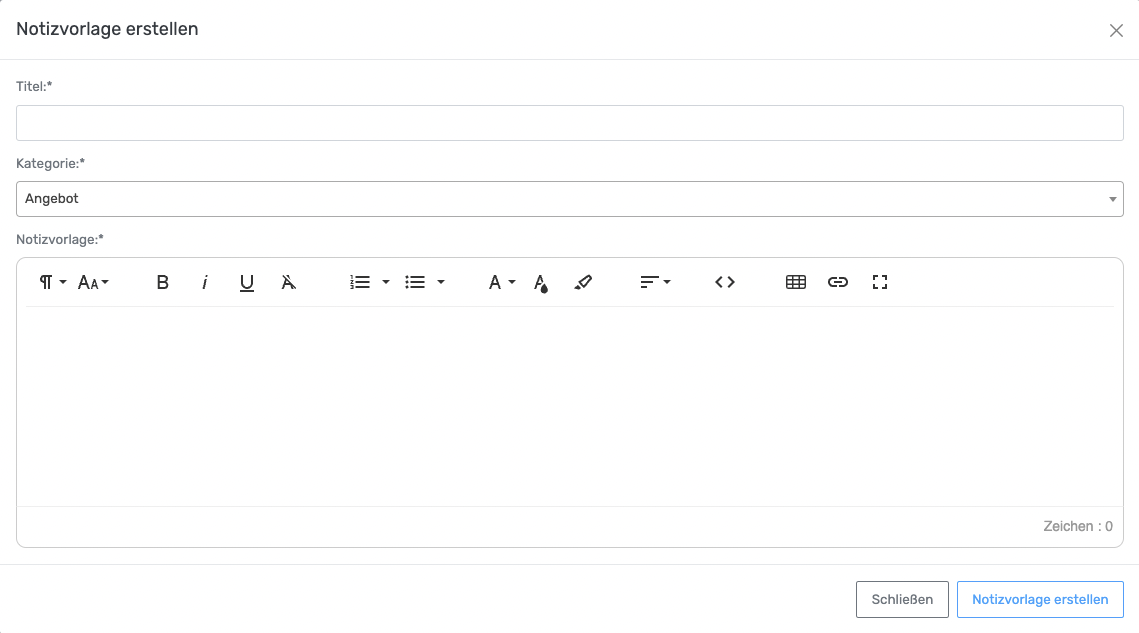Switch the editor to fullscreen mode

[x=880, y=283]
